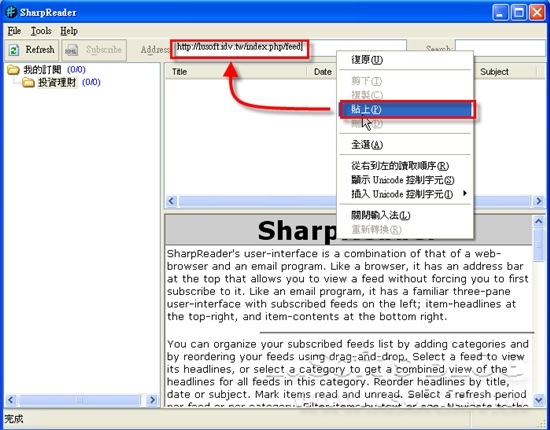Click headline list right scroll arrow
Screen dimensions: 550x430
pyautogui.click(x=538, y=201)
